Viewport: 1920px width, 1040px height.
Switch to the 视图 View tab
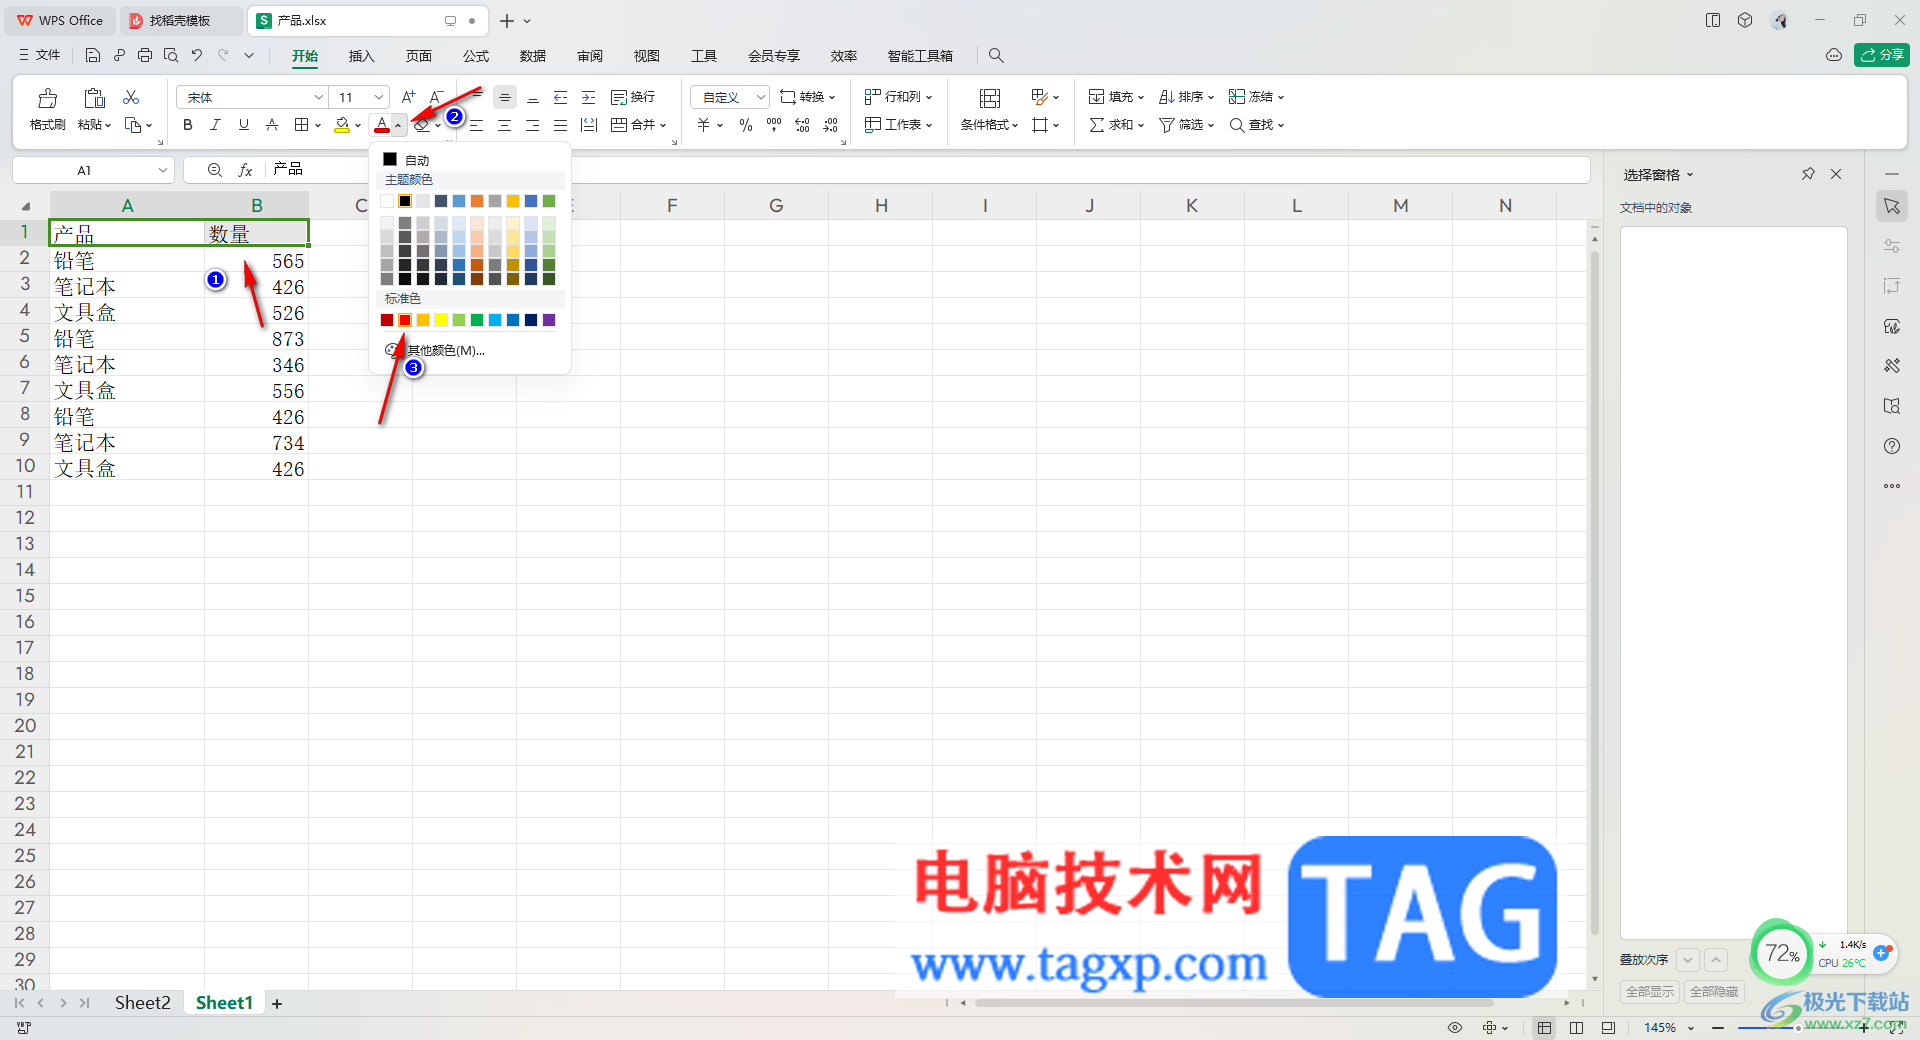(x=647, y=56)
